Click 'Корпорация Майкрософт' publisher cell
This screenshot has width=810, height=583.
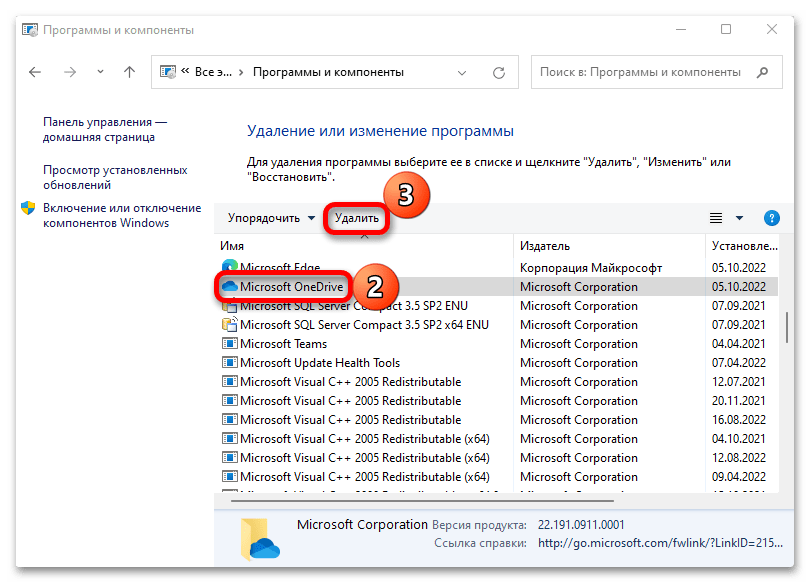pyautogui.click(x=591, y=268)
